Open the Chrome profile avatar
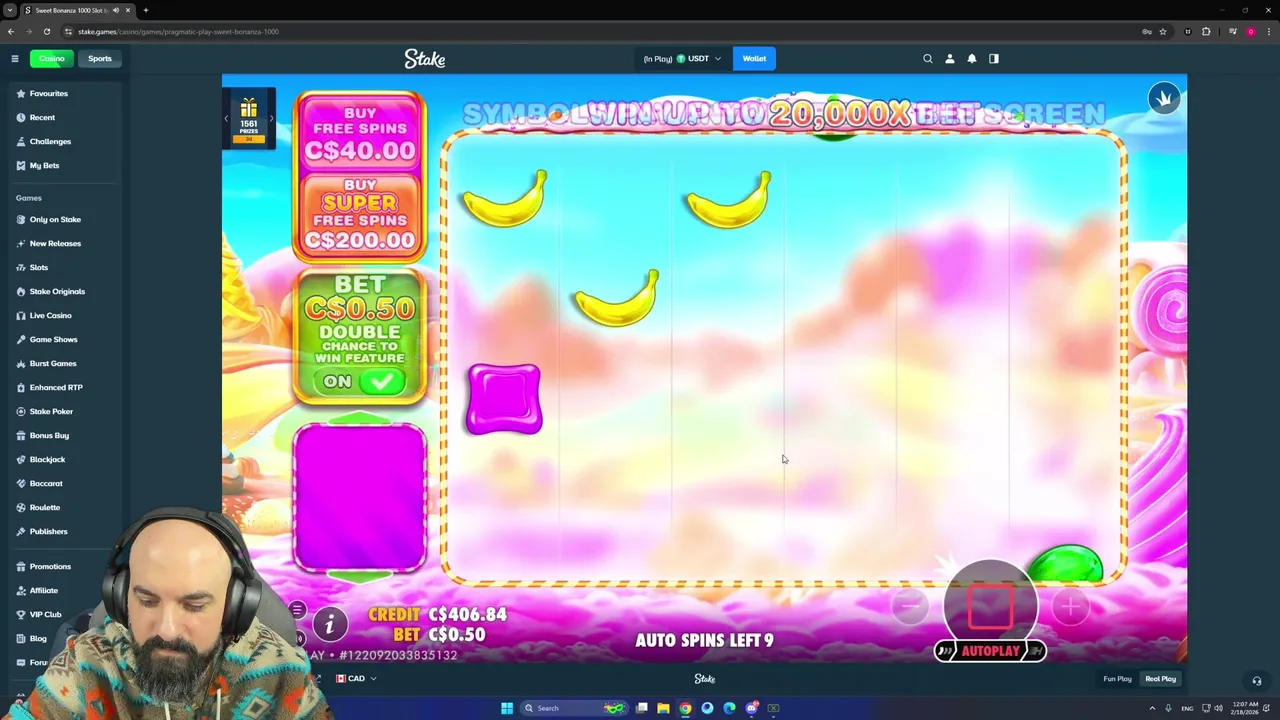The image size is (1280, 720). click(x=1250, y=31)
